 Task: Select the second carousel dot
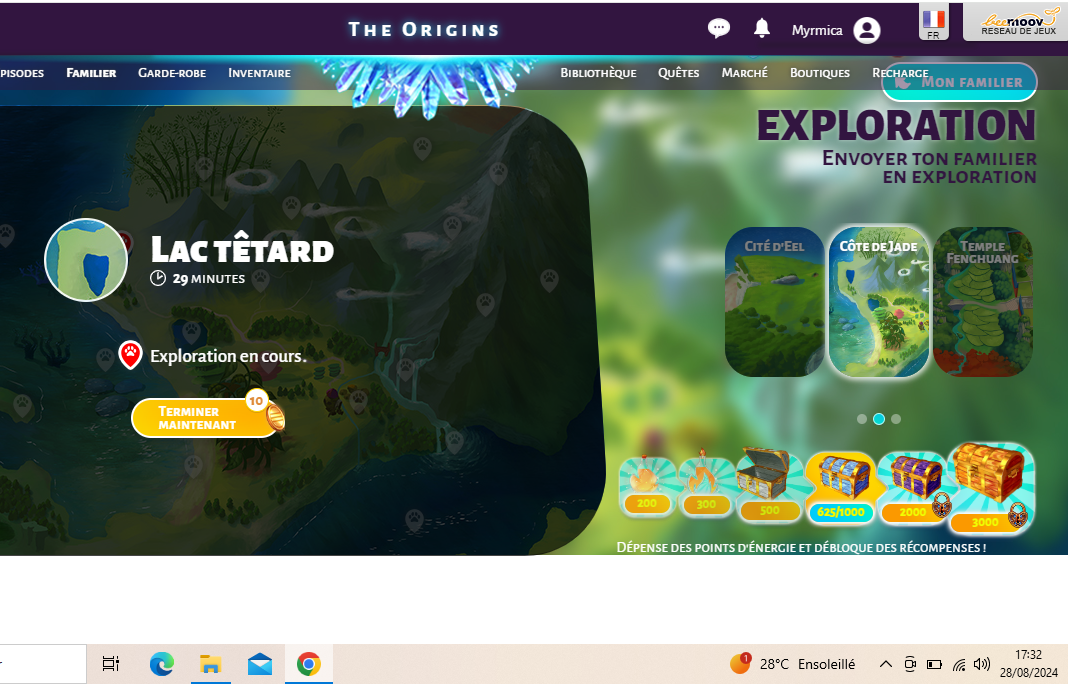[879, 419]
